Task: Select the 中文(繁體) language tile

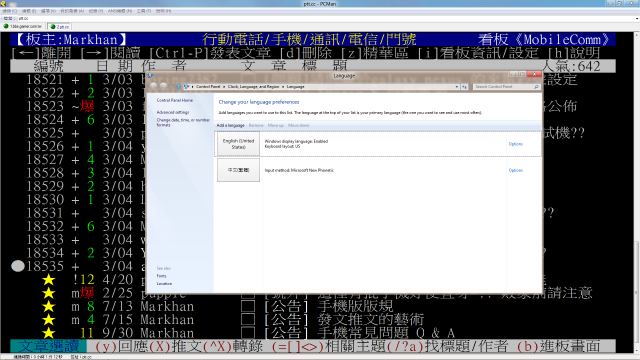Action: coord(238,170)
